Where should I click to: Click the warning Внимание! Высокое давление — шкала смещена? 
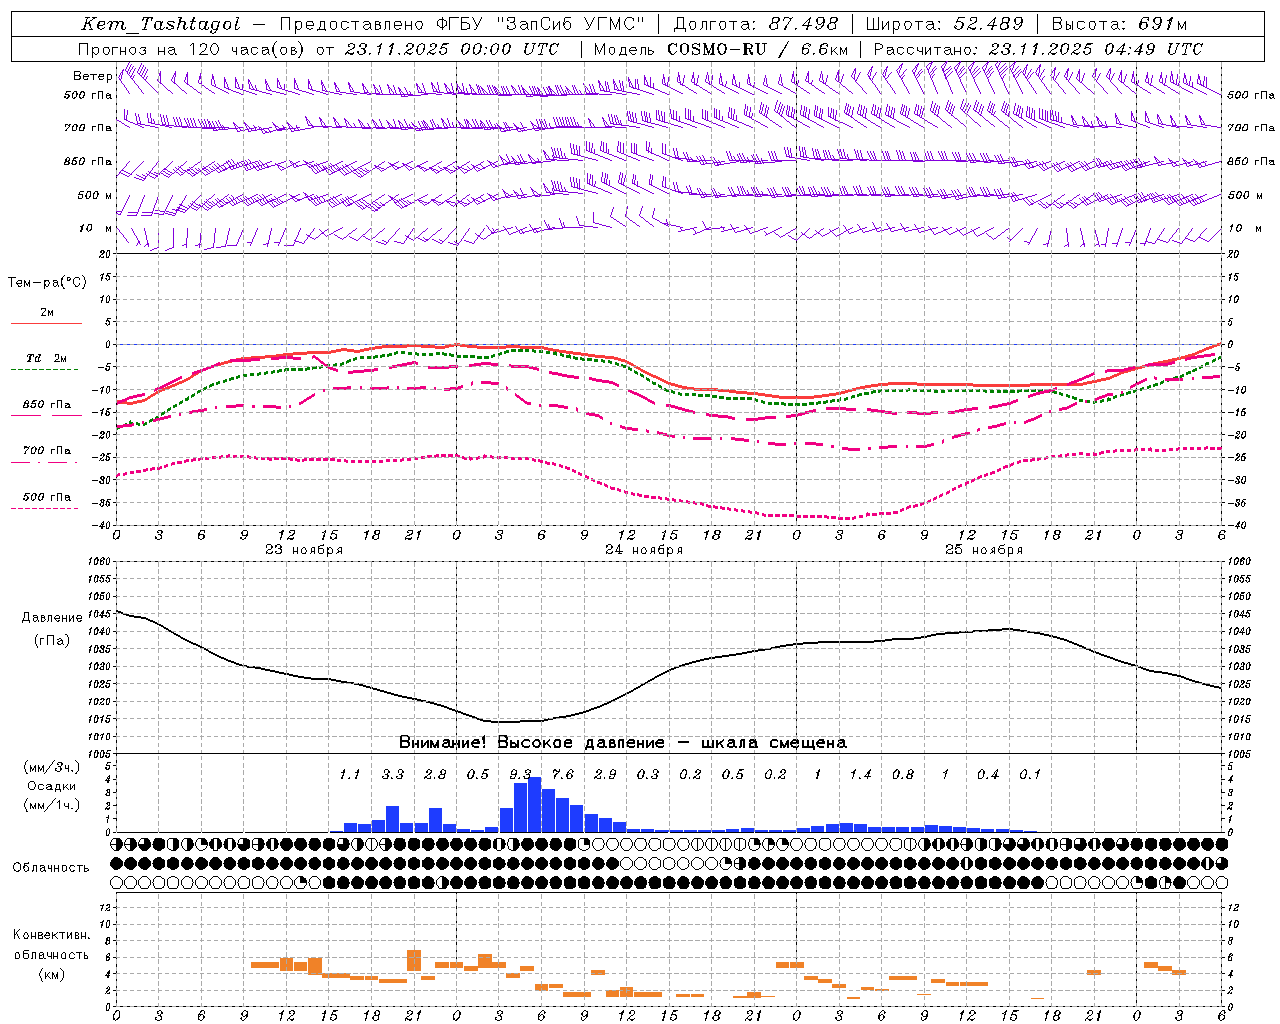coord(623,743)
